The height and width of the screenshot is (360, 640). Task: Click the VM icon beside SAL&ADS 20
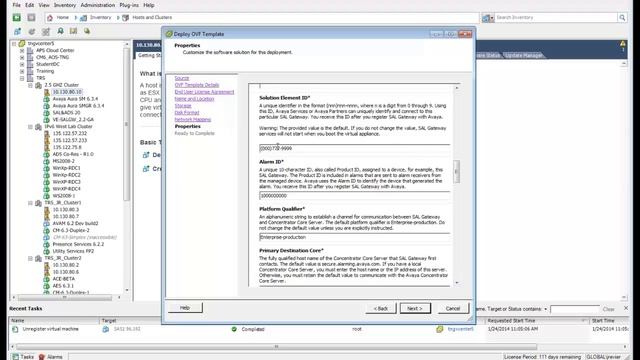[47, 113]
